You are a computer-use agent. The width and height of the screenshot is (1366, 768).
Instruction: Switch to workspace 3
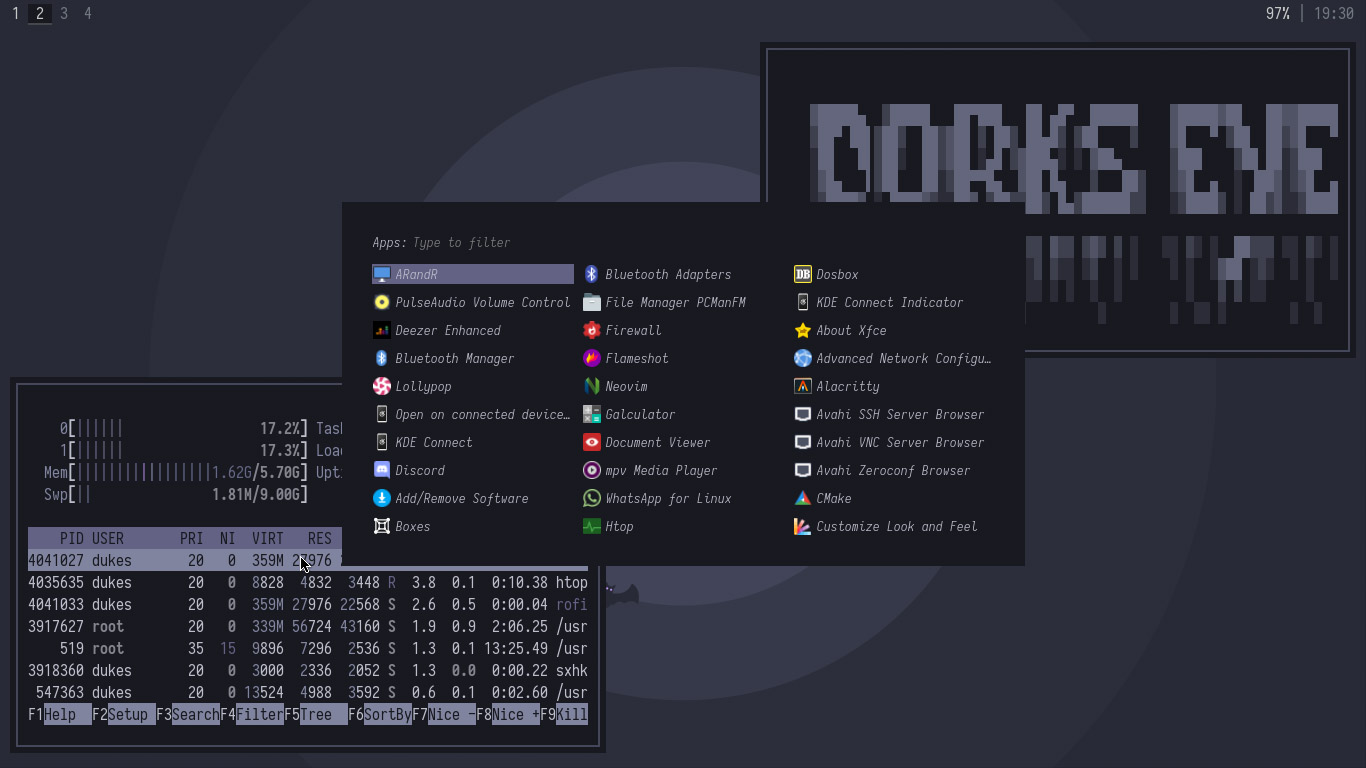tap(64, 13)
